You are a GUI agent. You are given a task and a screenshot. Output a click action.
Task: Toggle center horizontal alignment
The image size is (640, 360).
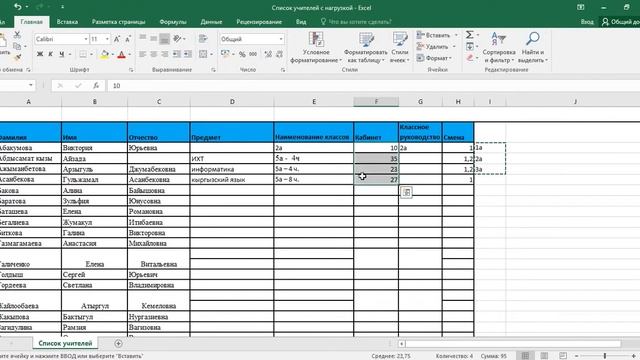tap(153, 54)
